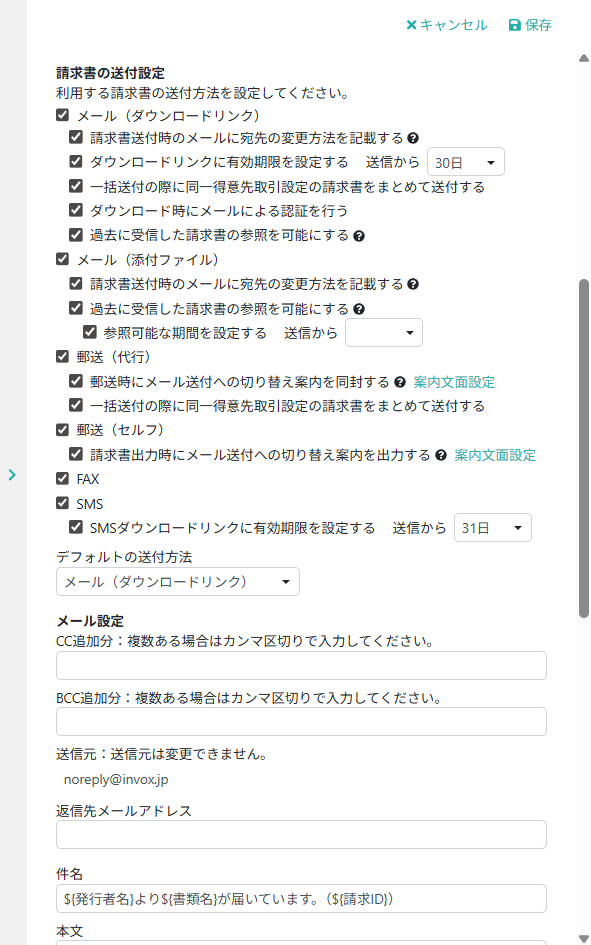The image size is (591, 945).
Task: Open the SMS 31日 expiration dropdown
Action: point(492,528)
